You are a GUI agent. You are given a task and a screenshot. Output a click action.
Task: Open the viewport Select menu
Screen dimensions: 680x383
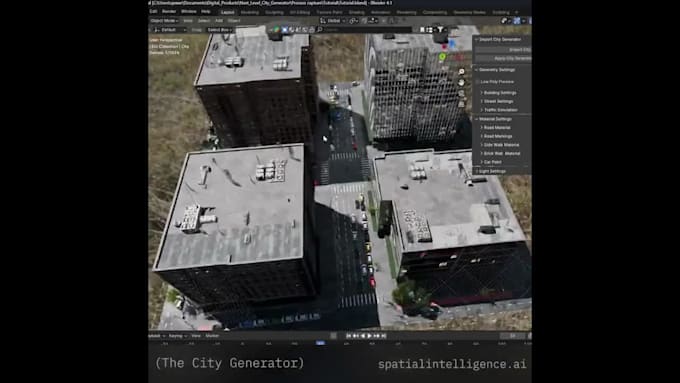tap(203, 20)
